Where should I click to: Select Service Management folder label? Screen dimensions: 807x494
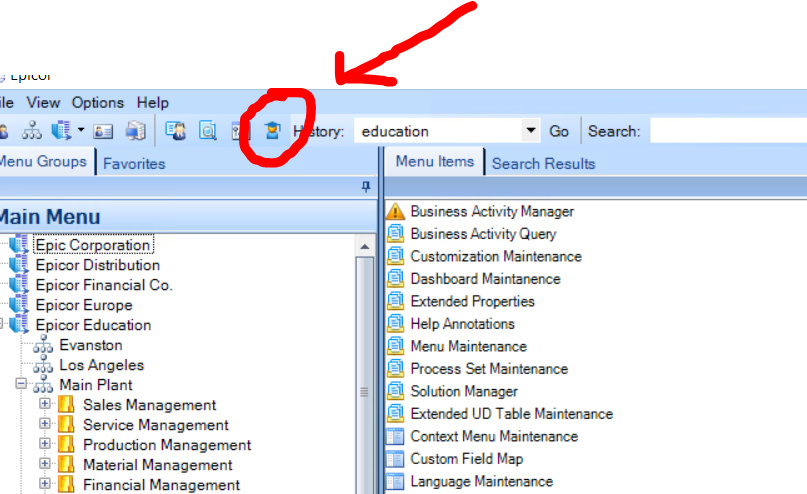click(x=155, y=425)
